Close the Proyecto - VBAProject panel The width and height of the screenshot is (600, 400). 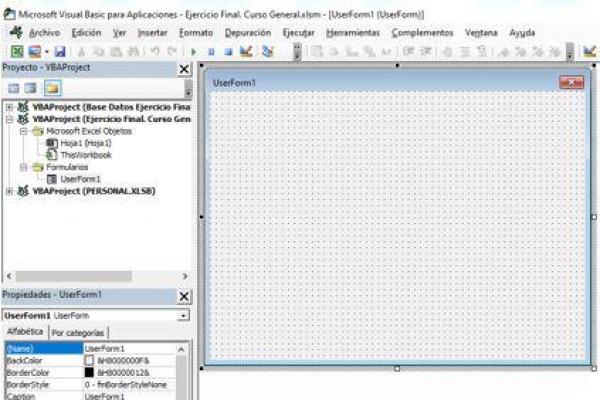tap(184, 68)
